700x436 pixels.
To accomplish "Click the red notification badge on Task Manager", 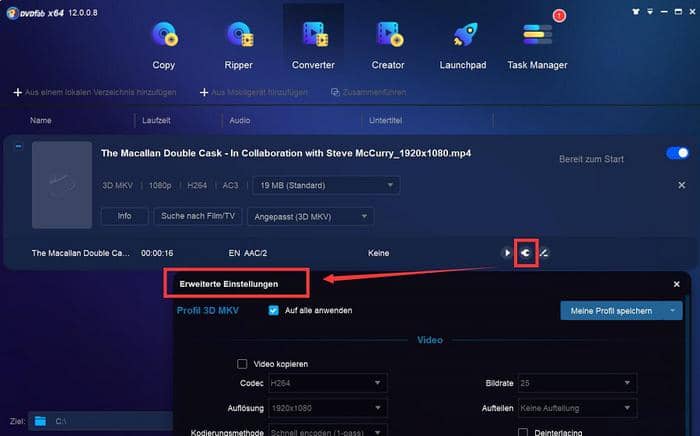I will click(559, 16).
